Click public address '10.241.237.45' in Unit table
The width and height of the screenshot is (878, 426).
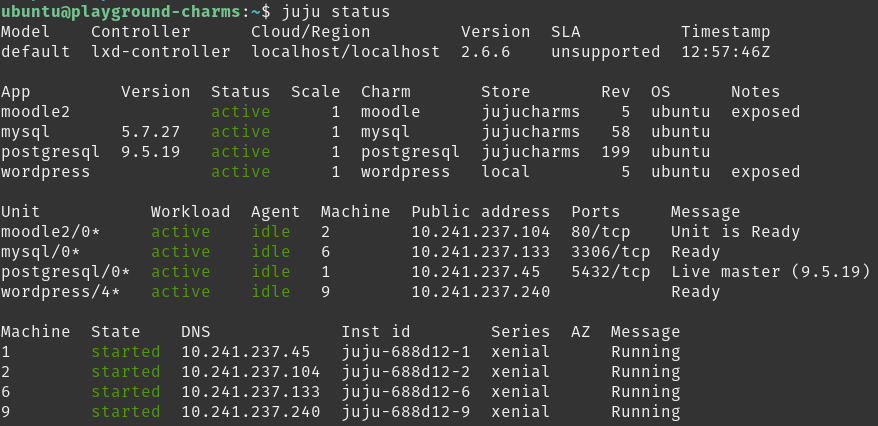(x=476, y=272)
